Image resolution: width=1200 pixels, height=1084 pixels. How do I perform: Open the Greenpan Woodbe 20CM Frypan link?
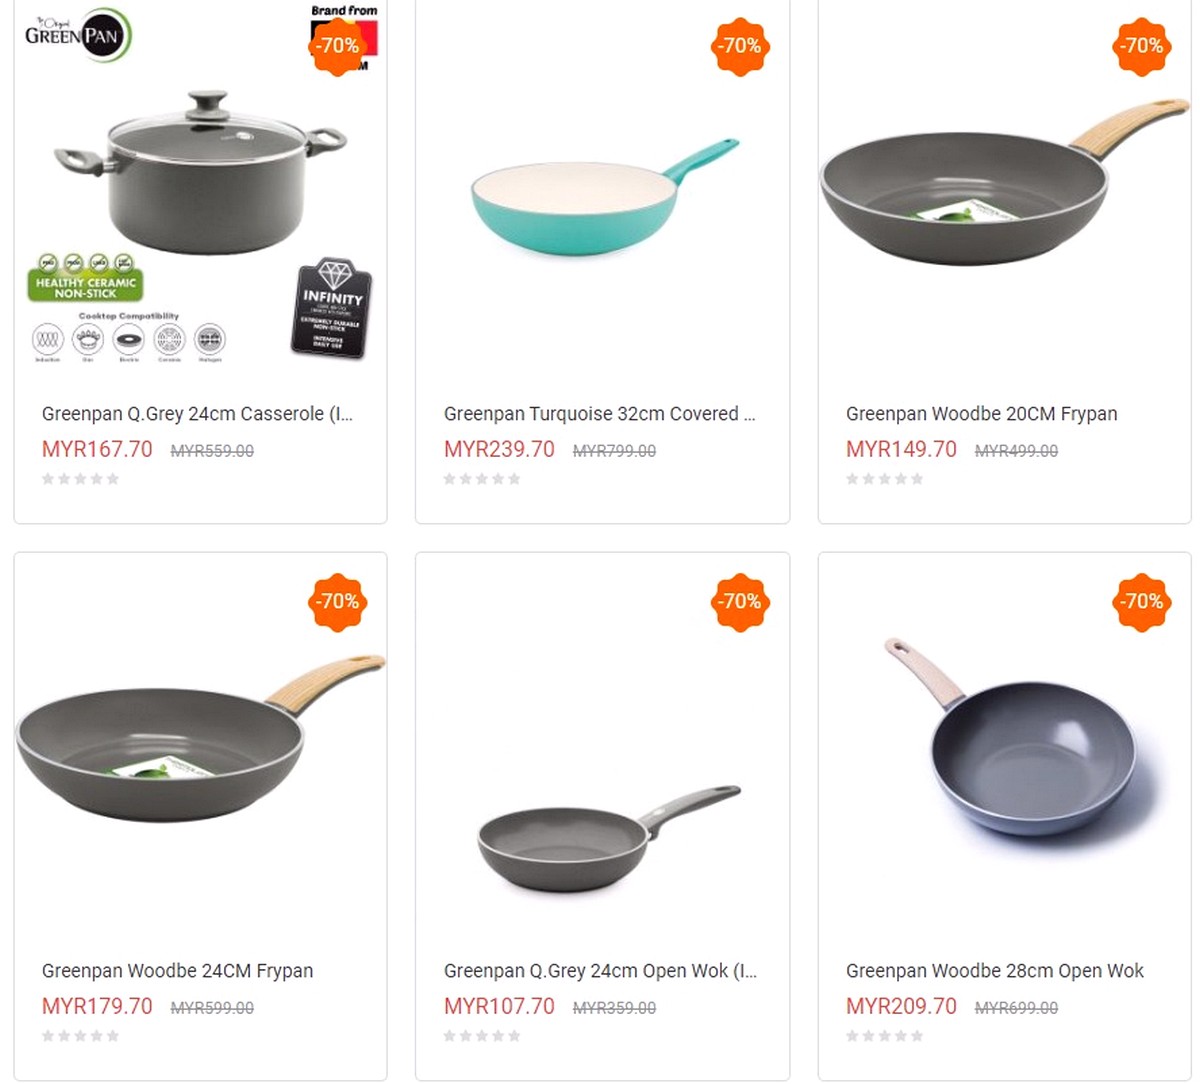pos(981,414)
